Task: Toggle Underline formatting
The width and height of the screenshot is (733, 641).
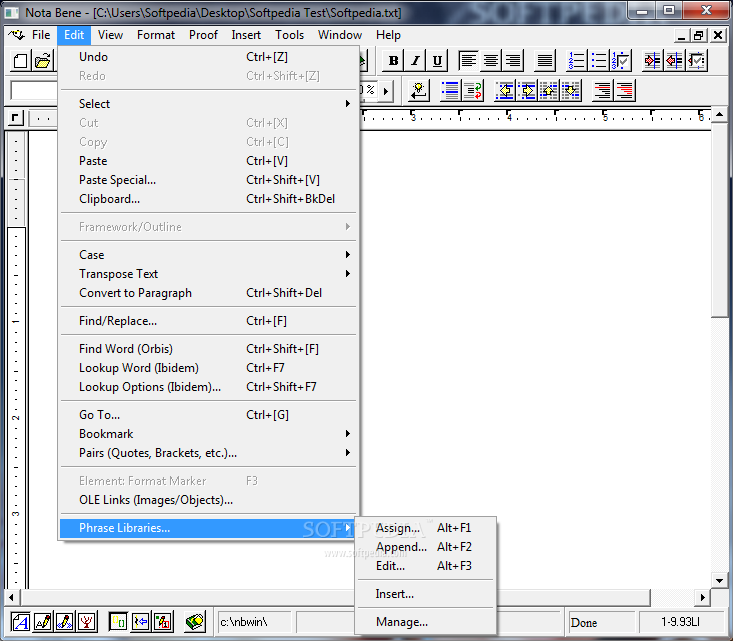Action: pos(437,61)
